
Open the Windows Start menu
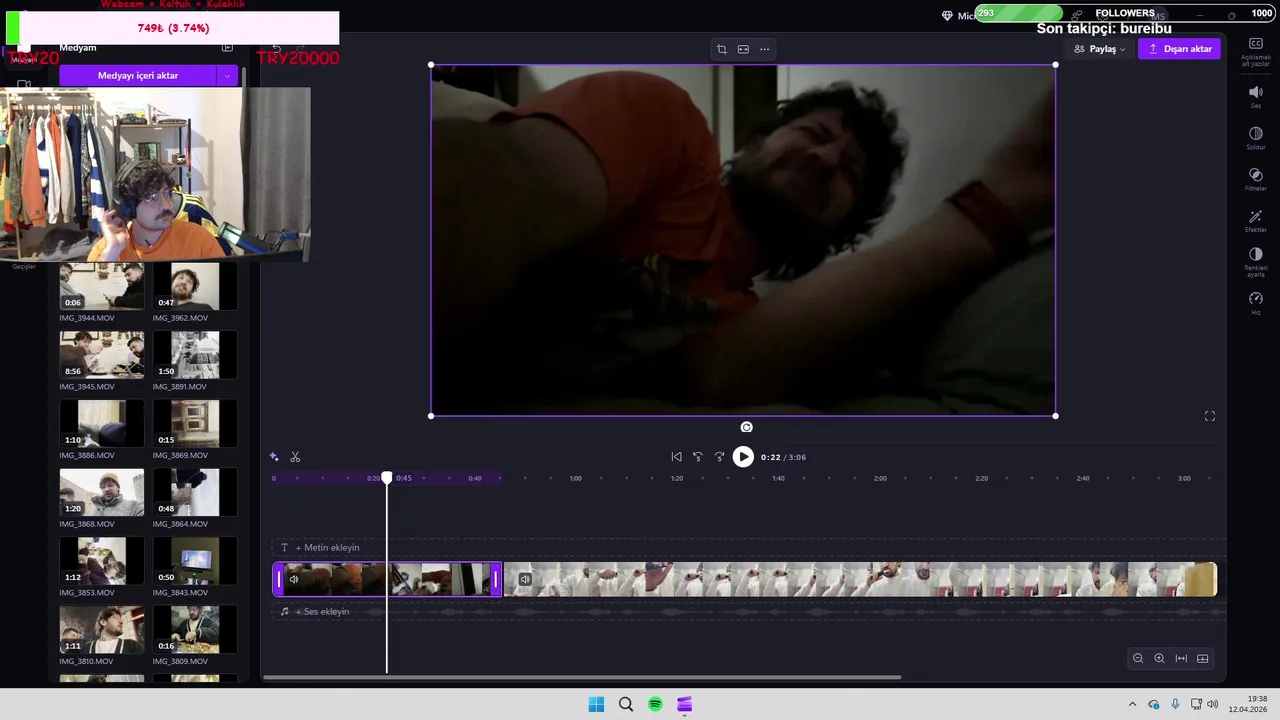(596, 704)
